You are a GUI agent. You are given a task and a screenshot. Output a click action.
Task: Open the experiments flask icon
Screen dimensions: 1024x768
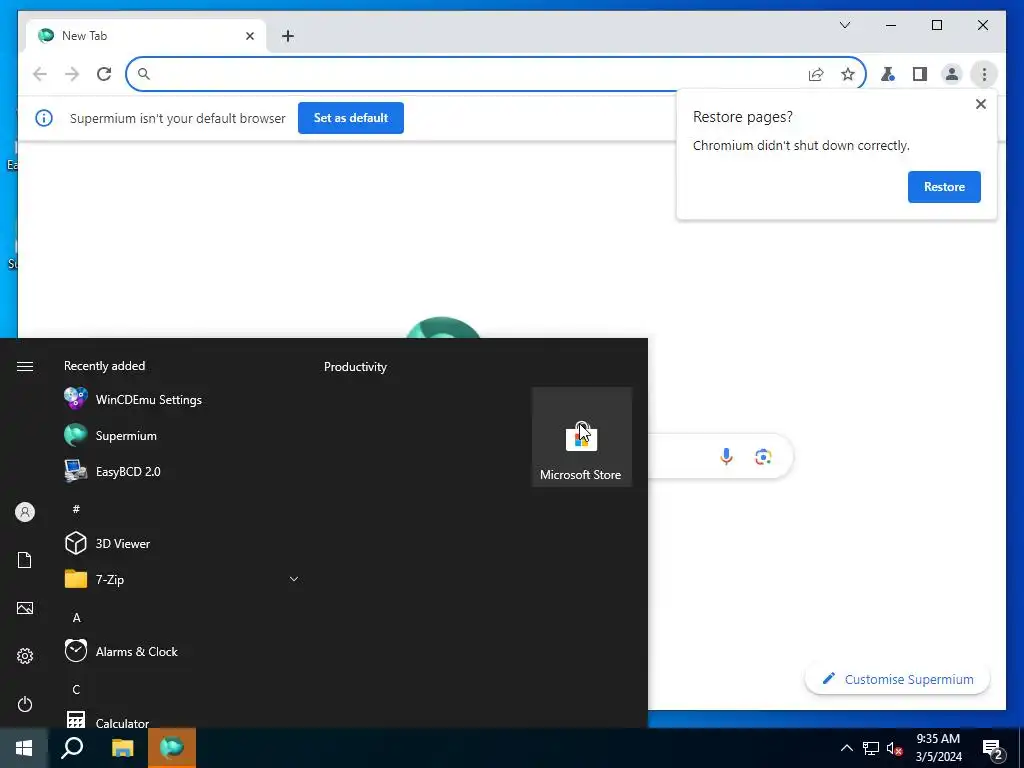[888, 74]
